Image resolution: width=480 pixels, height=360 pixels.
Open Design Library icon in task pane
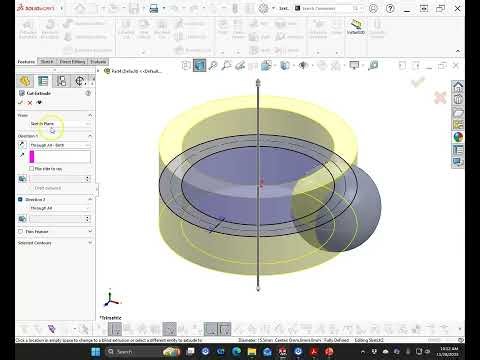(x=458, y=100)
